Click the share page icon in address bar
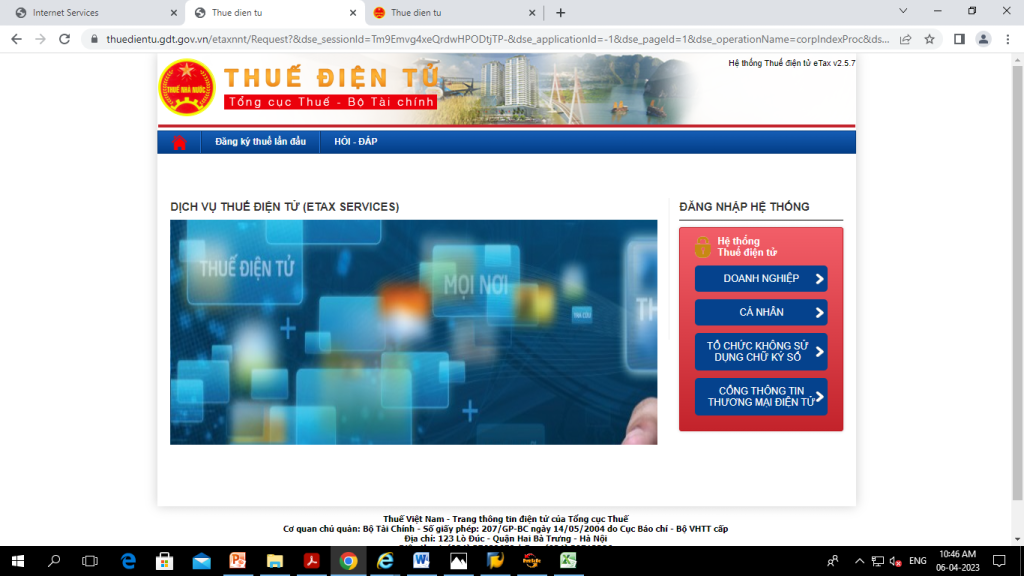Screen dimensions: 1024x576 click(905, 39)
